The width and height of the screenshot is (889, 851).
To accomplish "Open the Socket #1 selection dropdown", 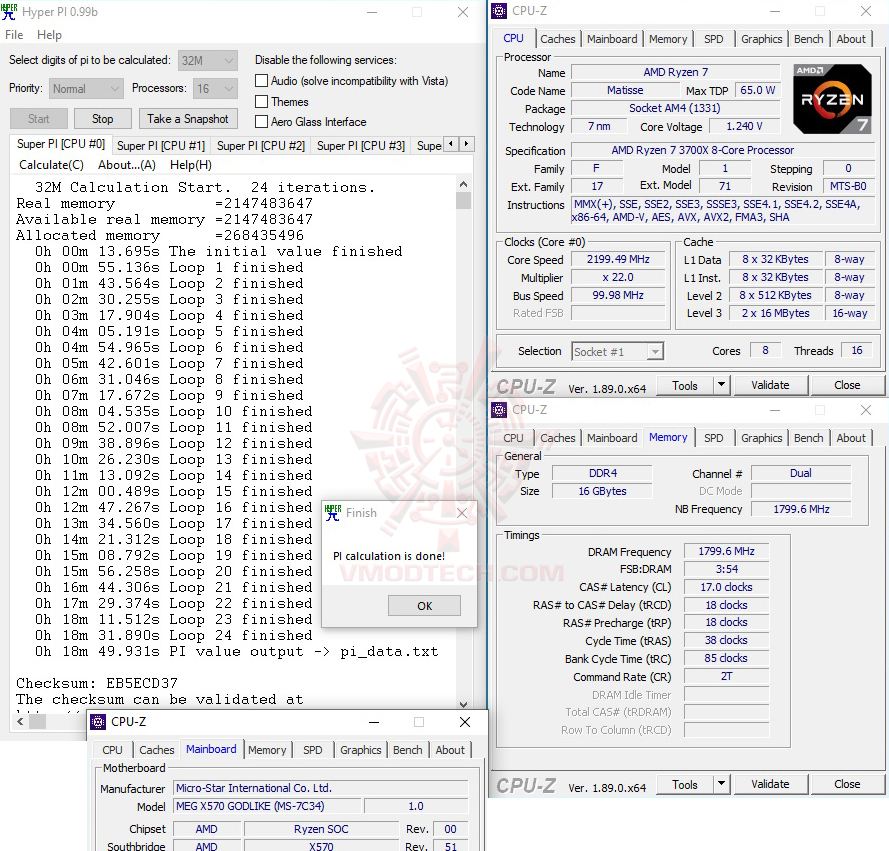I will click(617, 352).
